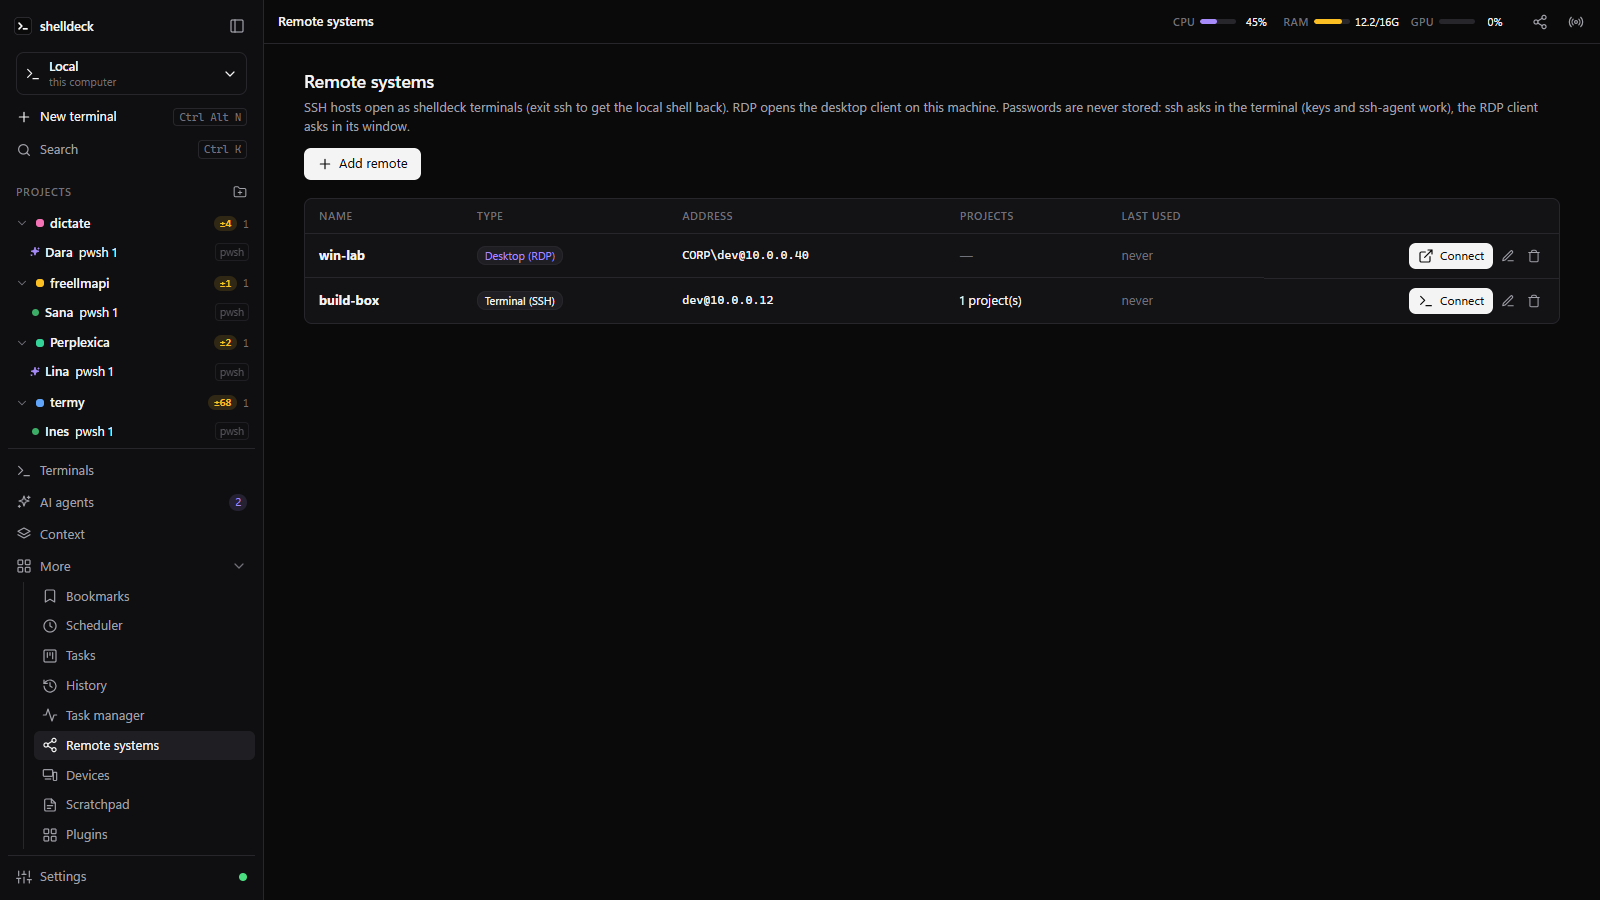Connect to win-lab desktop
Viewport: 1600px width, 900px height.
tap(1450, 256)
